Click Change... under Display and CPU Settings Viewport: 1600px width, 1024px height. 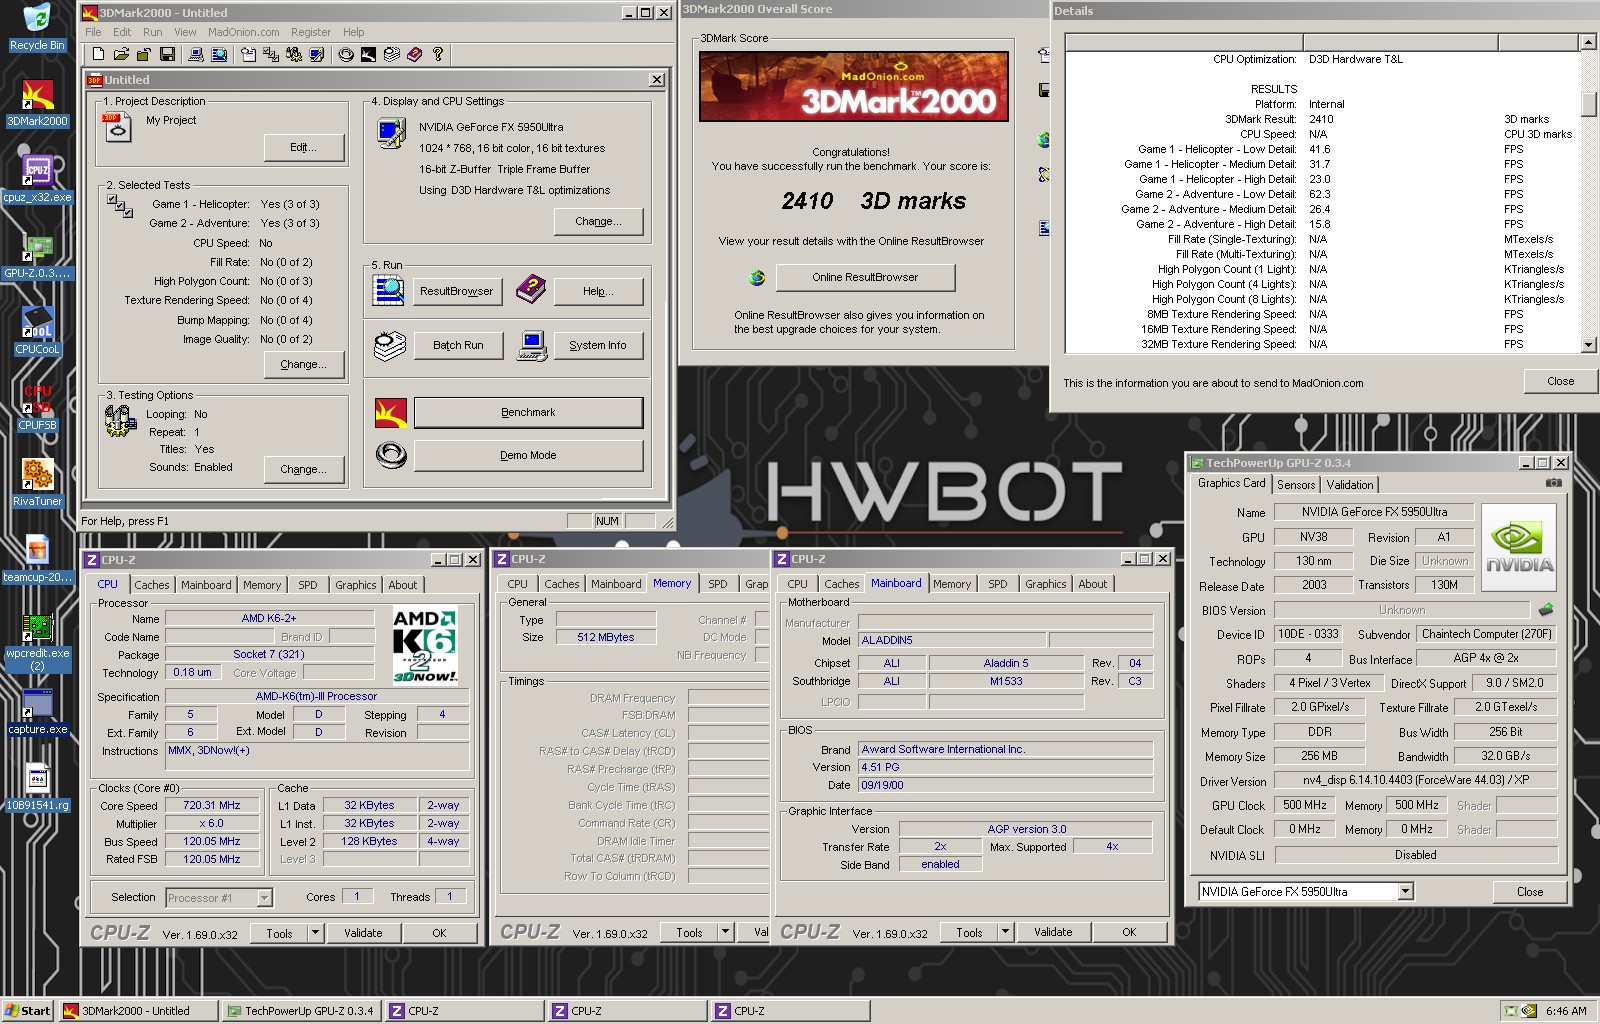[x=598, y=221]
